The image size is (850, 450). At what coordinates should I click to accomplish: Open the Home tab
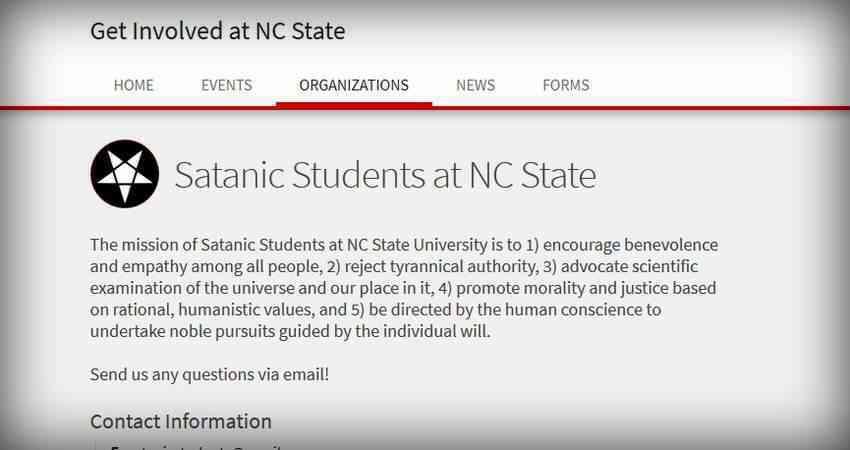point(134,85)
